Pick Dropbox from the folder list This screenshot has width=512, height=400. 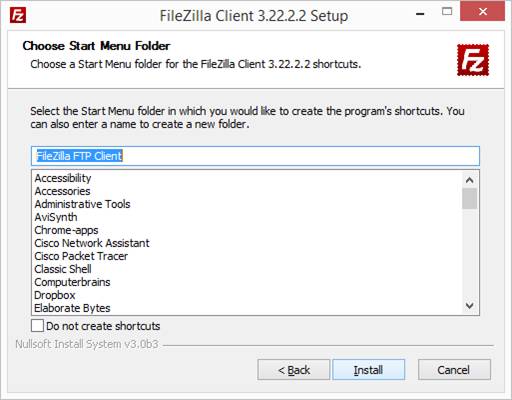[55, 295]
